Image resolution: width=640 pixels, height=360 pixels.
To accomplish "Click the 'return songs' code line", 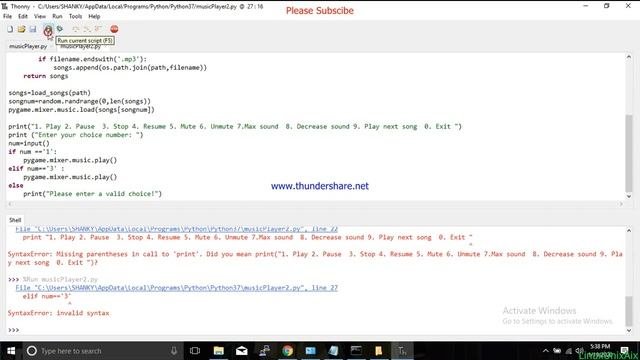I will click(46, 76).
